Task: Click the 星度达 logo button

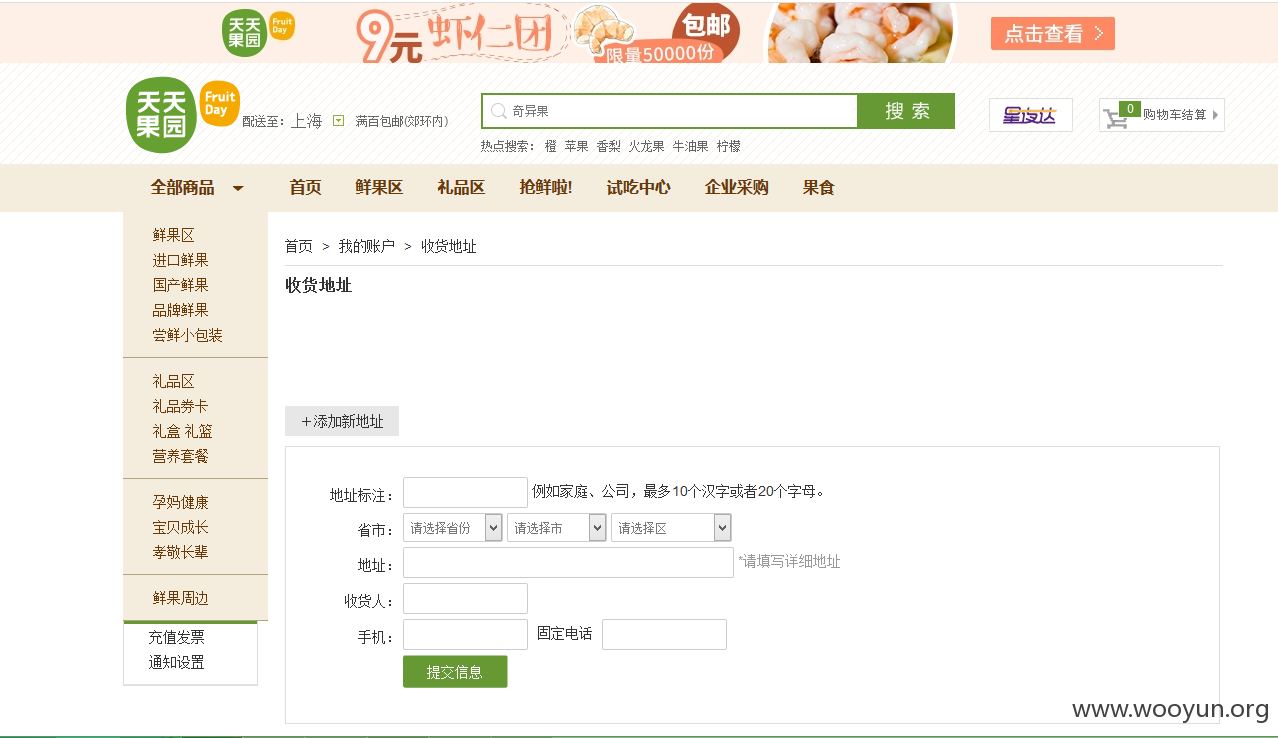Action: tap(1030, 115)
